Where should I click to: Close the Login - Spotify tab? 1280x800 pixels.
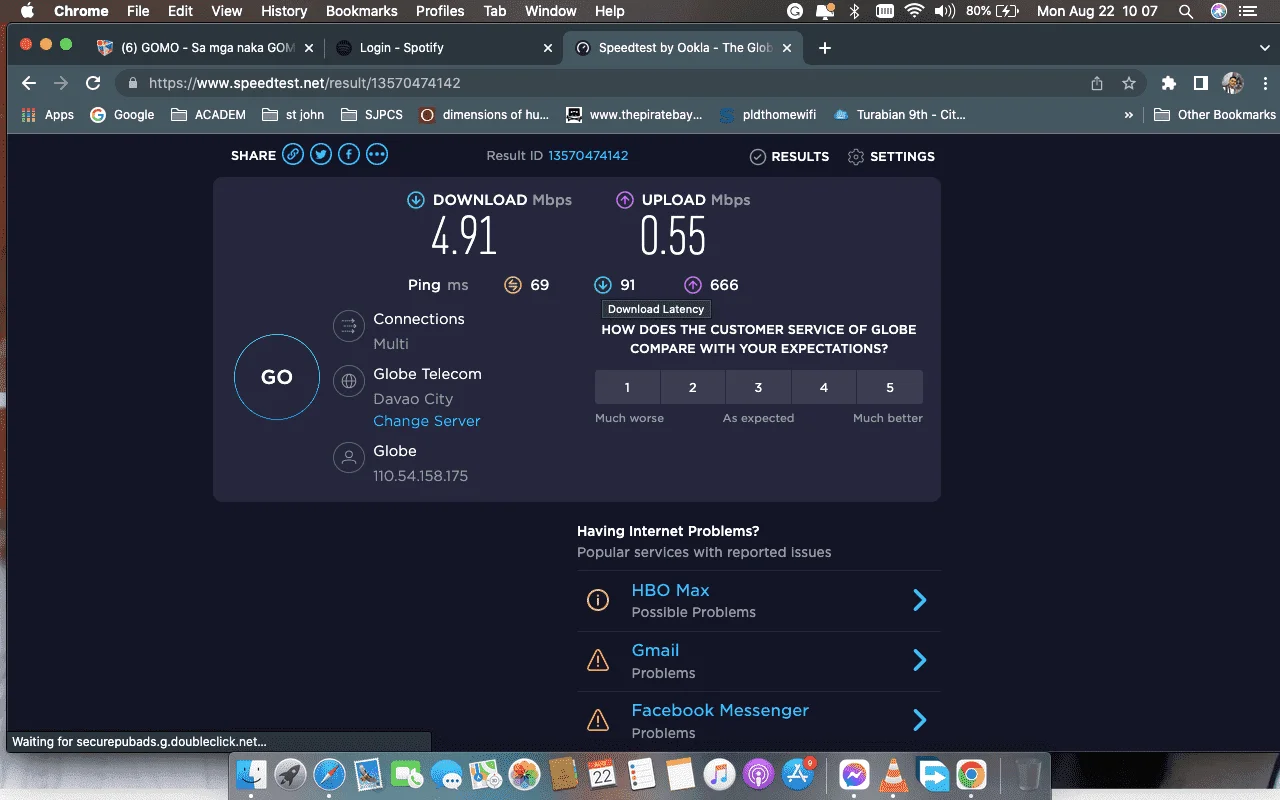(547, 48)
